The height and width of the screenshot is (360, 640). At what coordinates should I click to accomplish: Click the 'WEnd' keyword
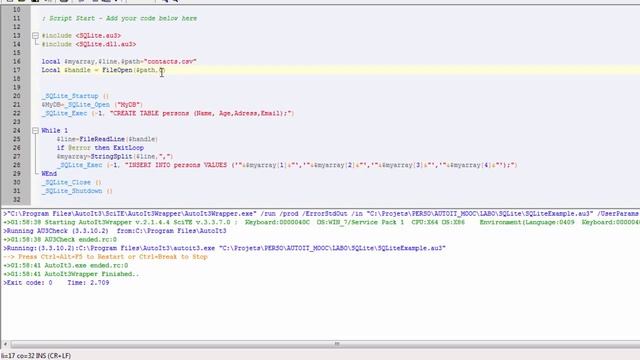[49, 174]
